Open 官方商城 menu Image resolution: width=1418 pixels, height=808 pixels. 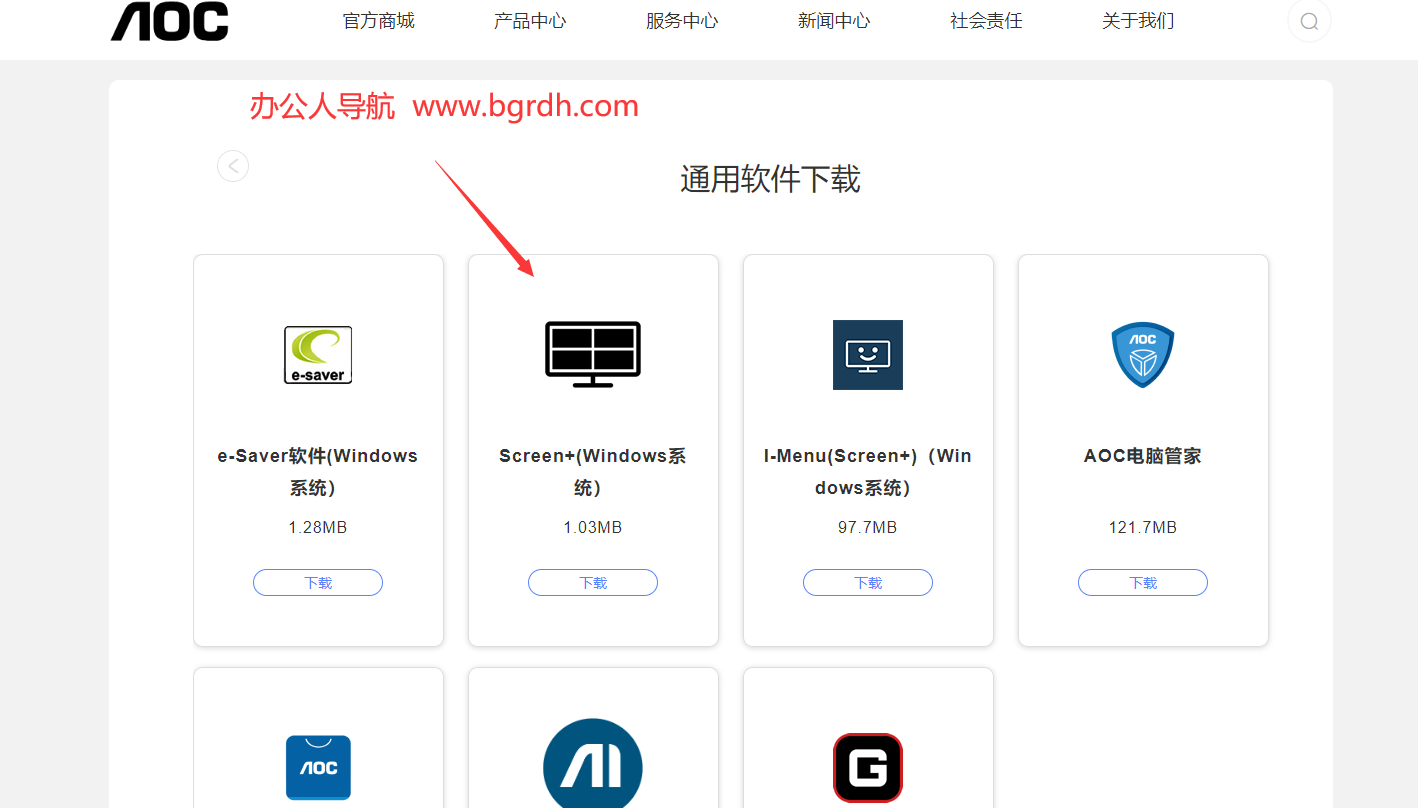pyautogui.click(x=378, y=21)
